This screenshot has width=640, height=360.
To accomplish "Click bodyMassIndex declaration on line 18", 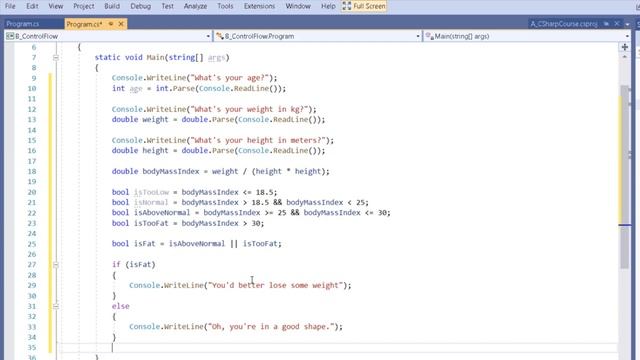I will coord(171,171).
